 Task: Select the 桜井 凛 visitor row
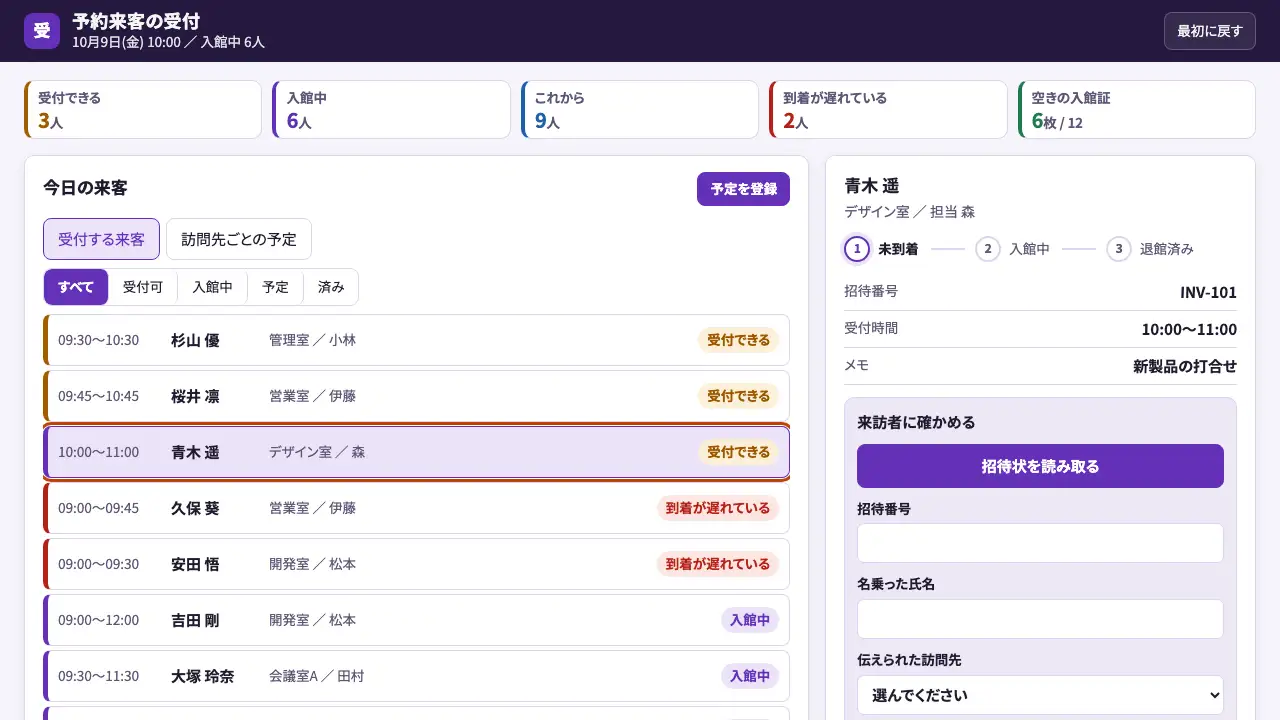[416, 396]
